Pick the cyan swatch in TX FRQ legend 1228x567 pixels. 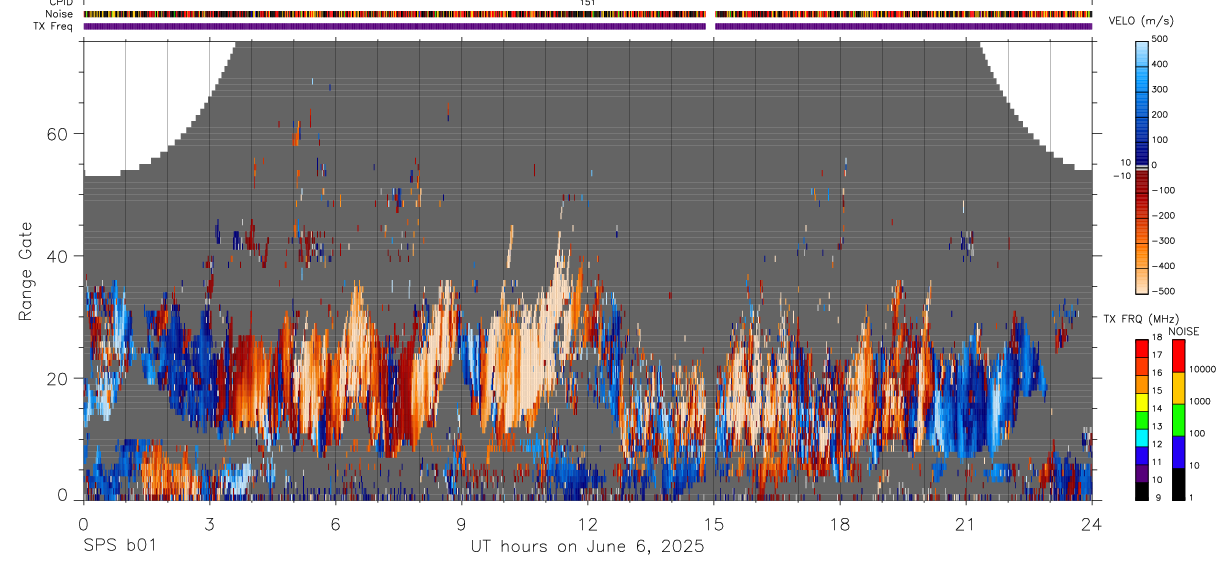point(1142,438)
